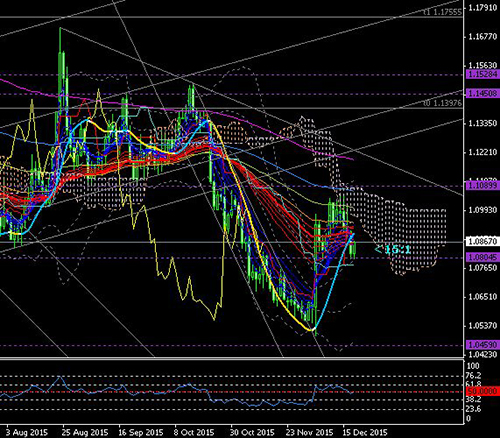Click the 3 Aug 2015 date label
Viewport: 500px width, 438px height.
tap(27, 432)
